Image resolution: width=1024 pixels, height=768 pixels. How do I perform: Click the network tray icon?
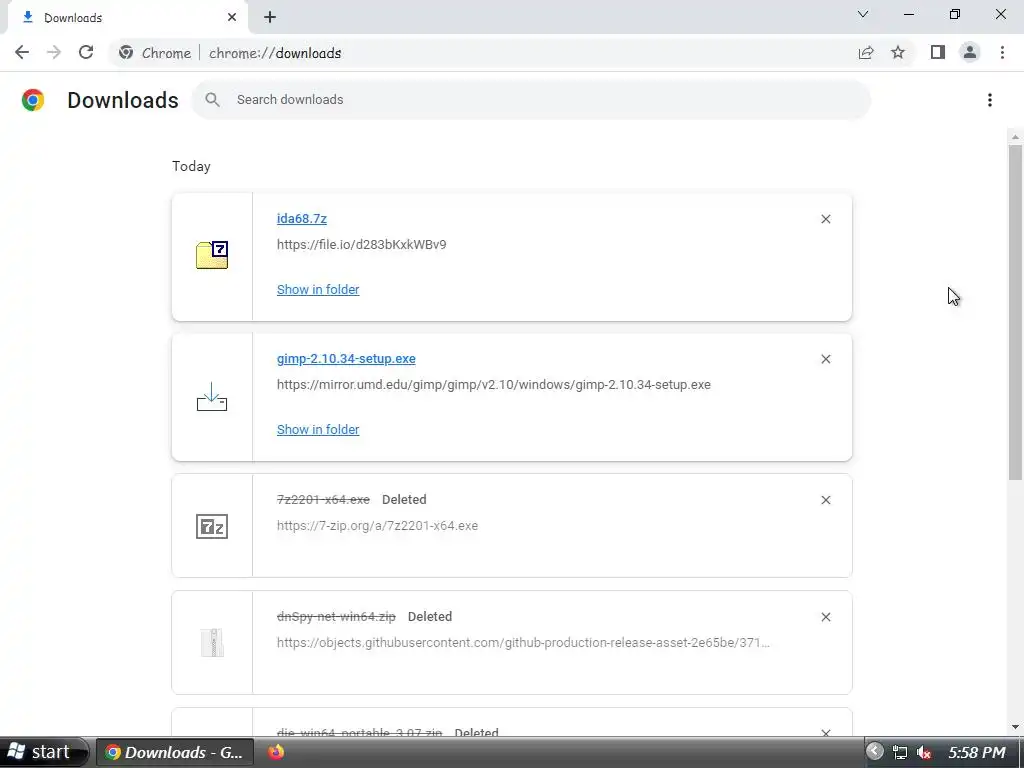[900, 752]
